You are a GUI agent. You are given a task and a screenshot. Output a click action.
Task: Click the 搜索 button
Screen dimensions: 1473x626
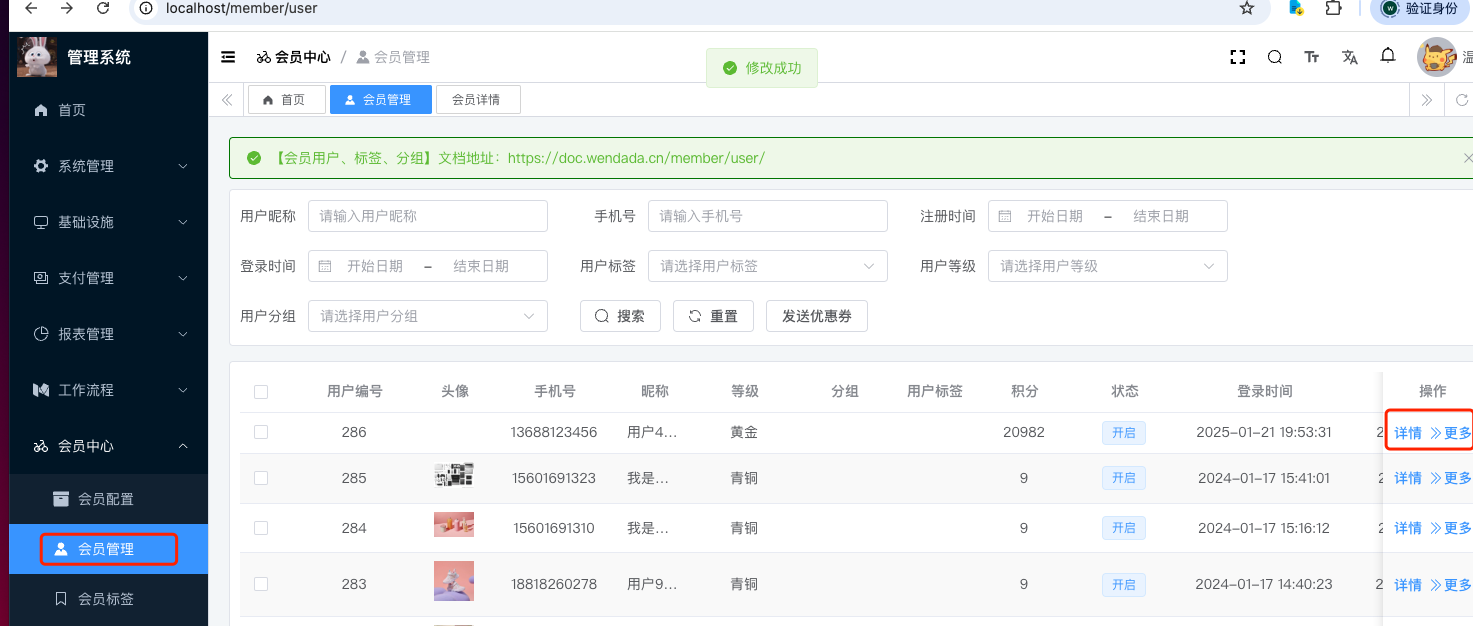pos(620,316)
